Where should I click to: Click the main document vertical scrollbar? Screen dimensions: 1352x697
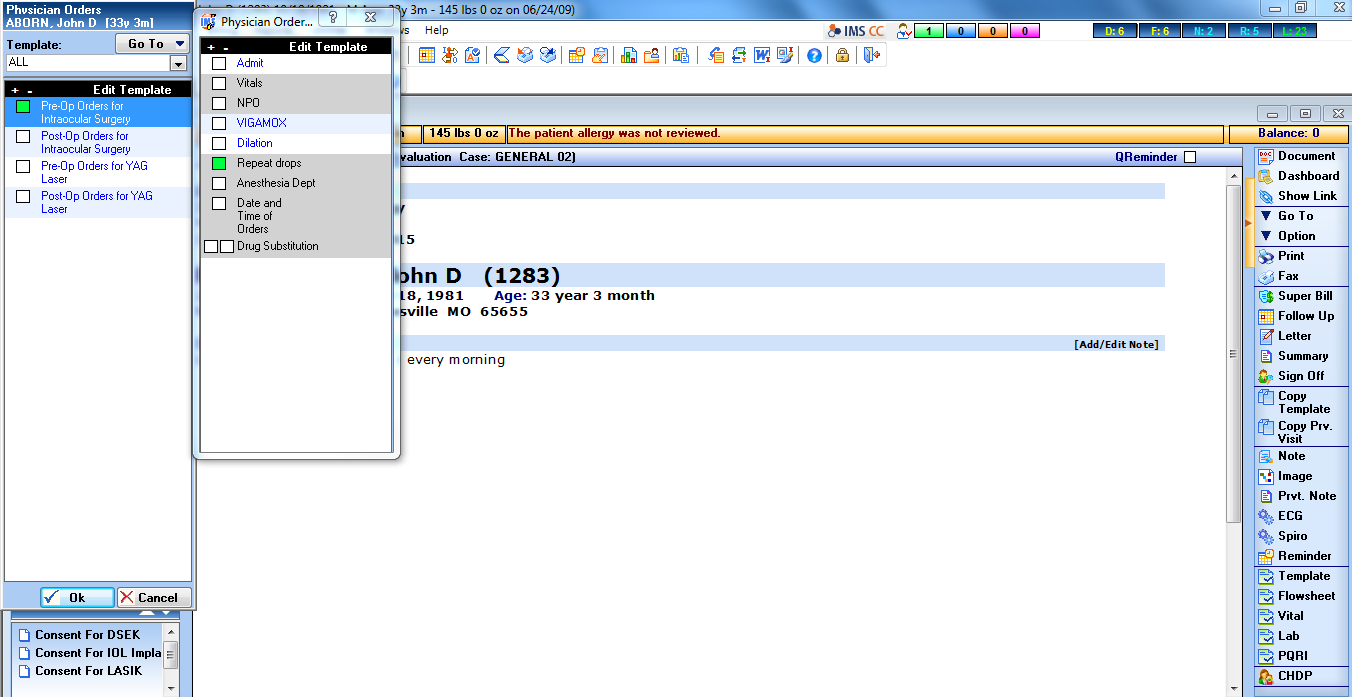coord(1235,355)
